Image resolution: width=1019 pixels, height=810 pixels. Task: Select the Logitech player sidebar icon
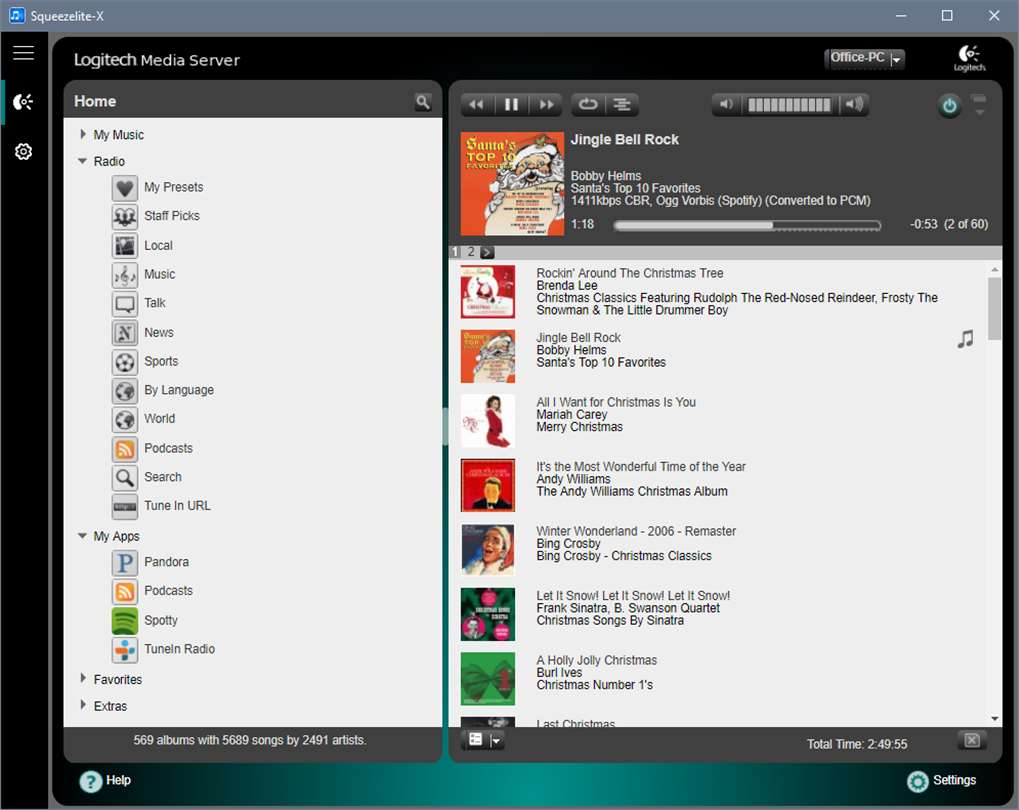coord(23,102)
